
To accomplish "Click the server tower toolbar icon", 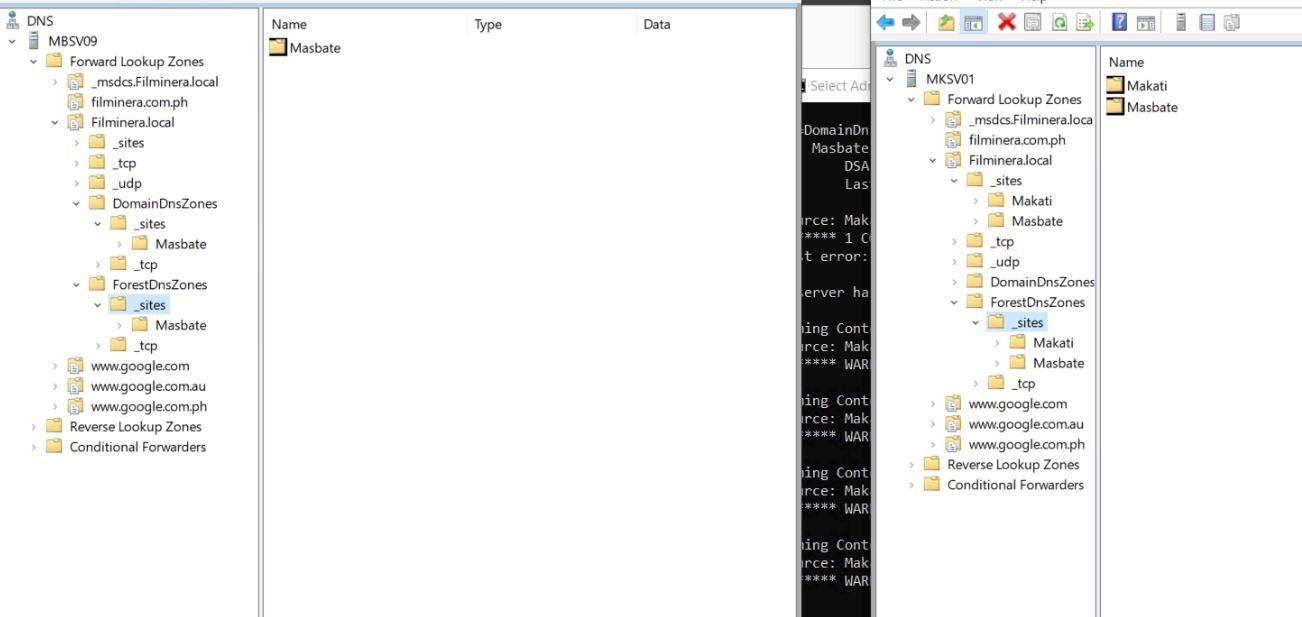I will coord(1181,22).
